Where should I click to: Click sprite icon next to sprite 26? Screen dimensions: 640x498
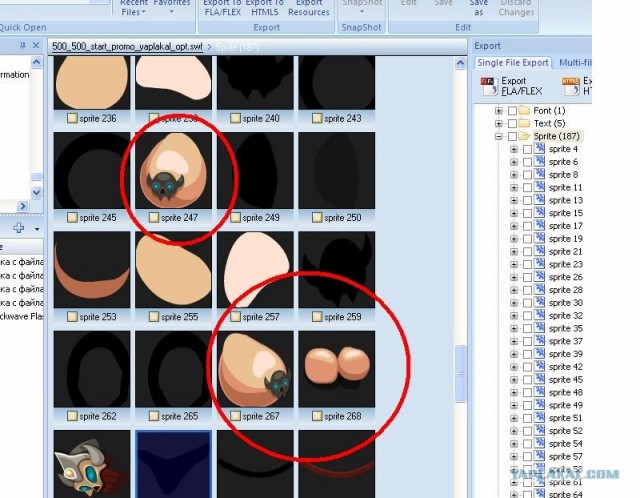[x=539, y=277]
